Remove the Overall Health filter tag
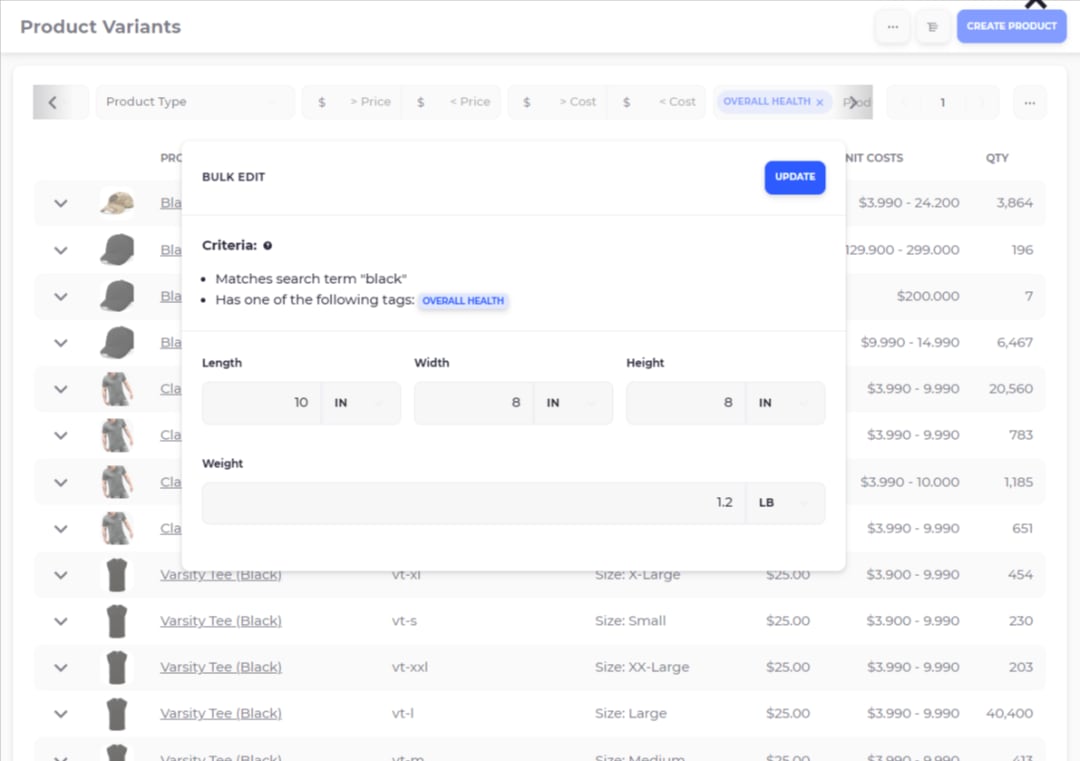 (x=820, y=102)
